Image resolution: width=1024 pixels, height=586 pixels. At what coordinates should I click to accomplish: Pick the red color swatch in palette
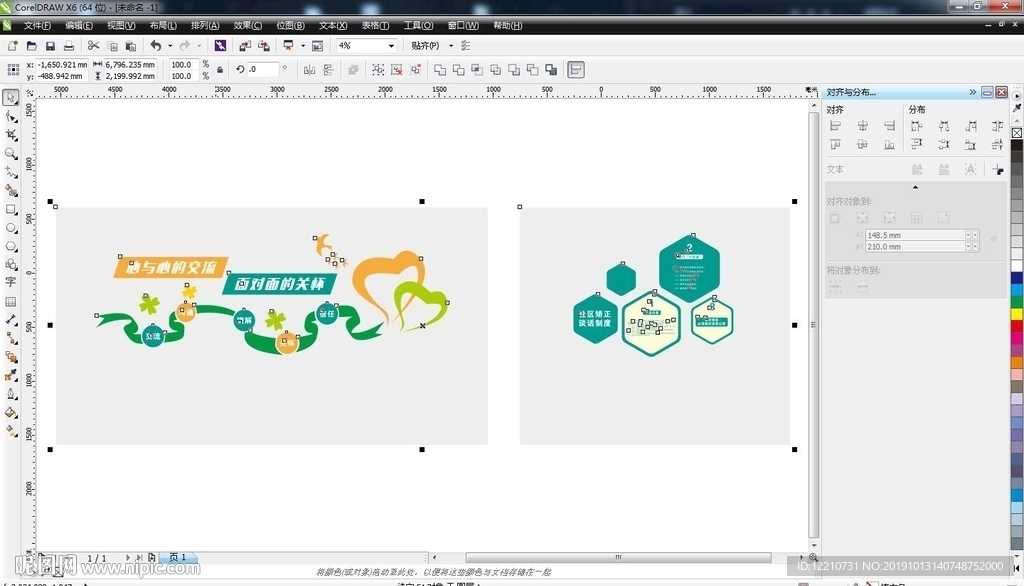[x=1017, y=314]
